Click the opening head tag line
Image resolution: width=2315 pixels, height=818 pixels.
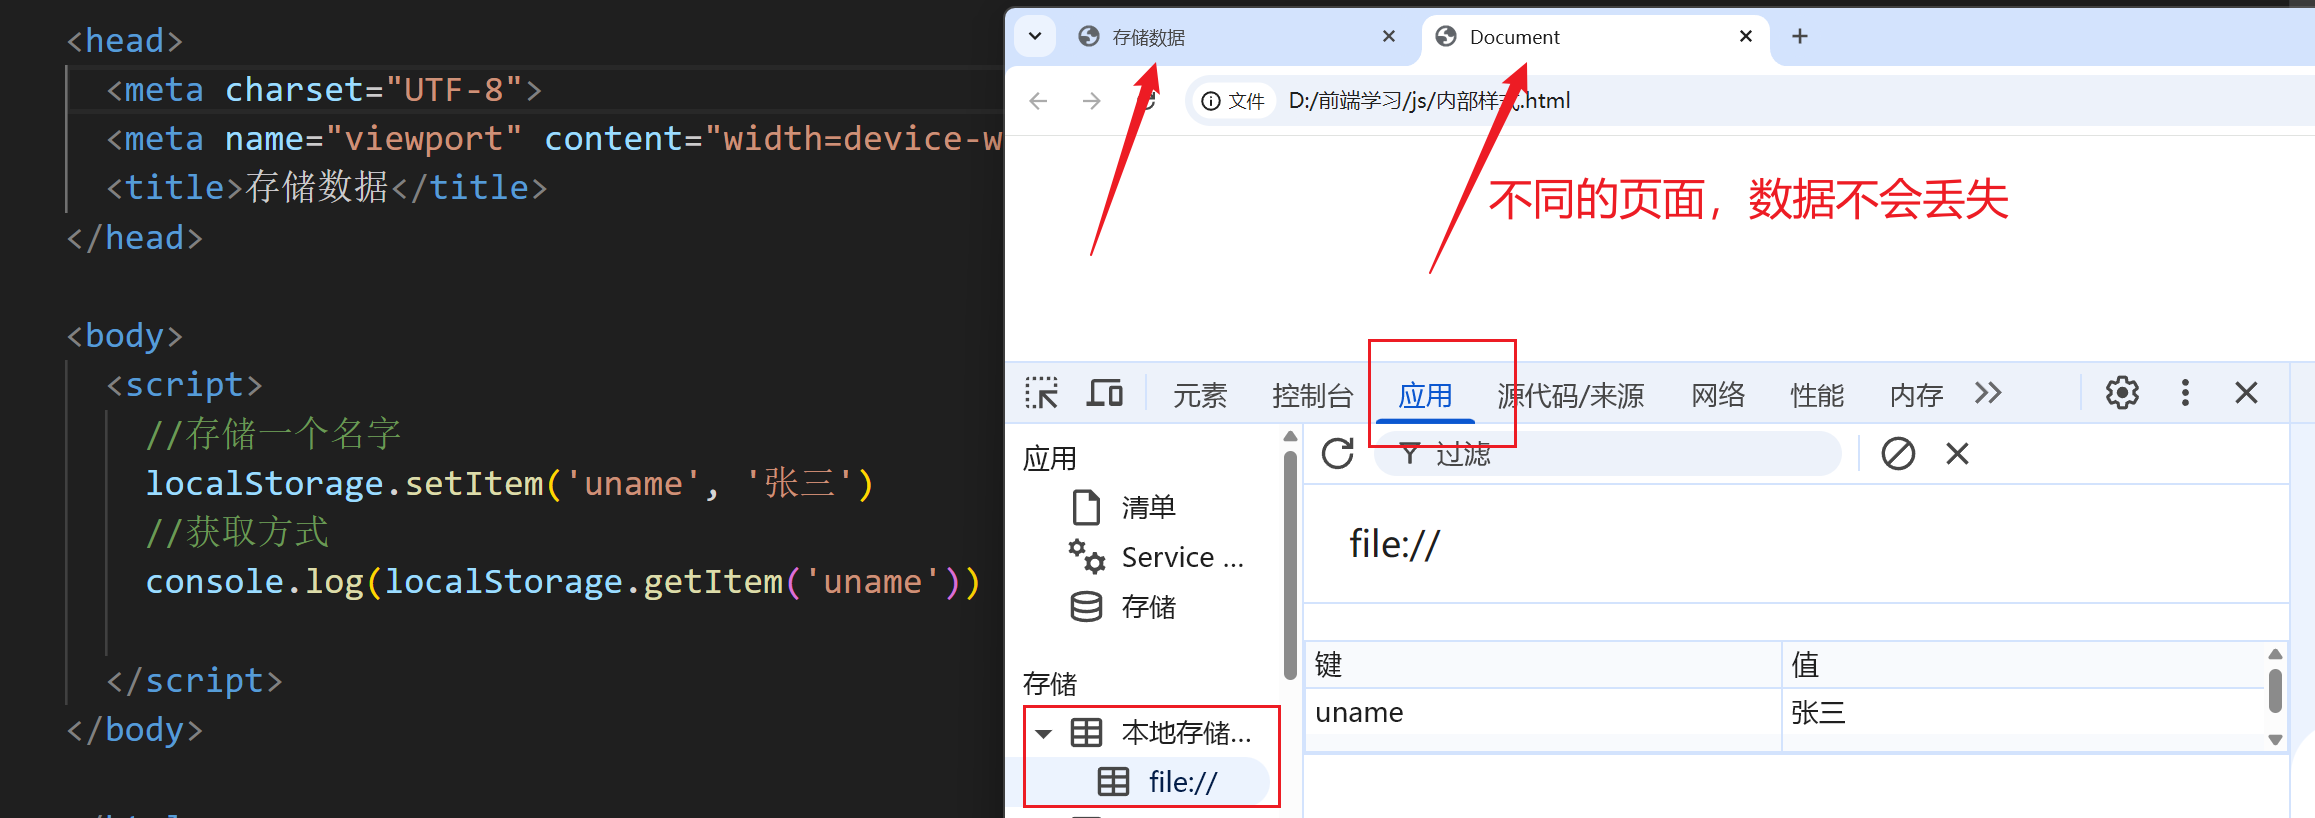(x=125, y=41)
